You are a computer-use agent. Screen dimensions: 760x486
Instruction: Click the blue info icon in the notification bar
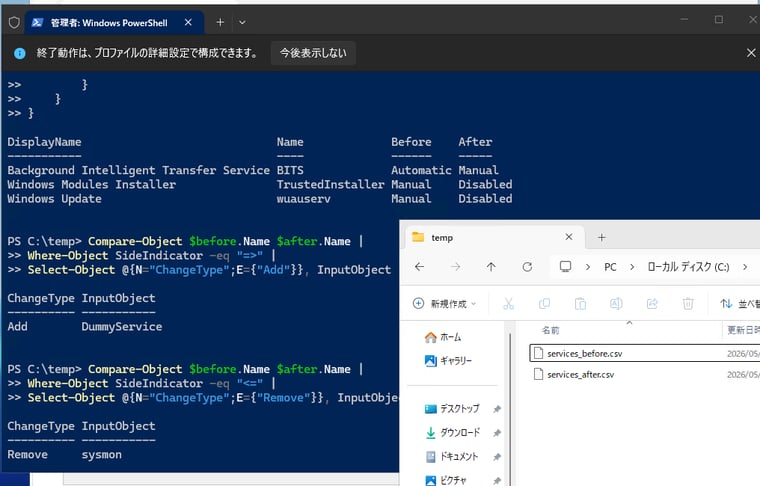[x=20, y=53]
